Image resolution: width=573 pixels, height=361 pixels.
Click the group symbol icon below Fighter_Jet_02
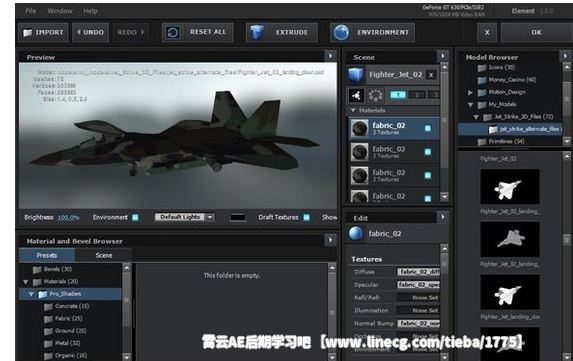[x=356, y=95]
